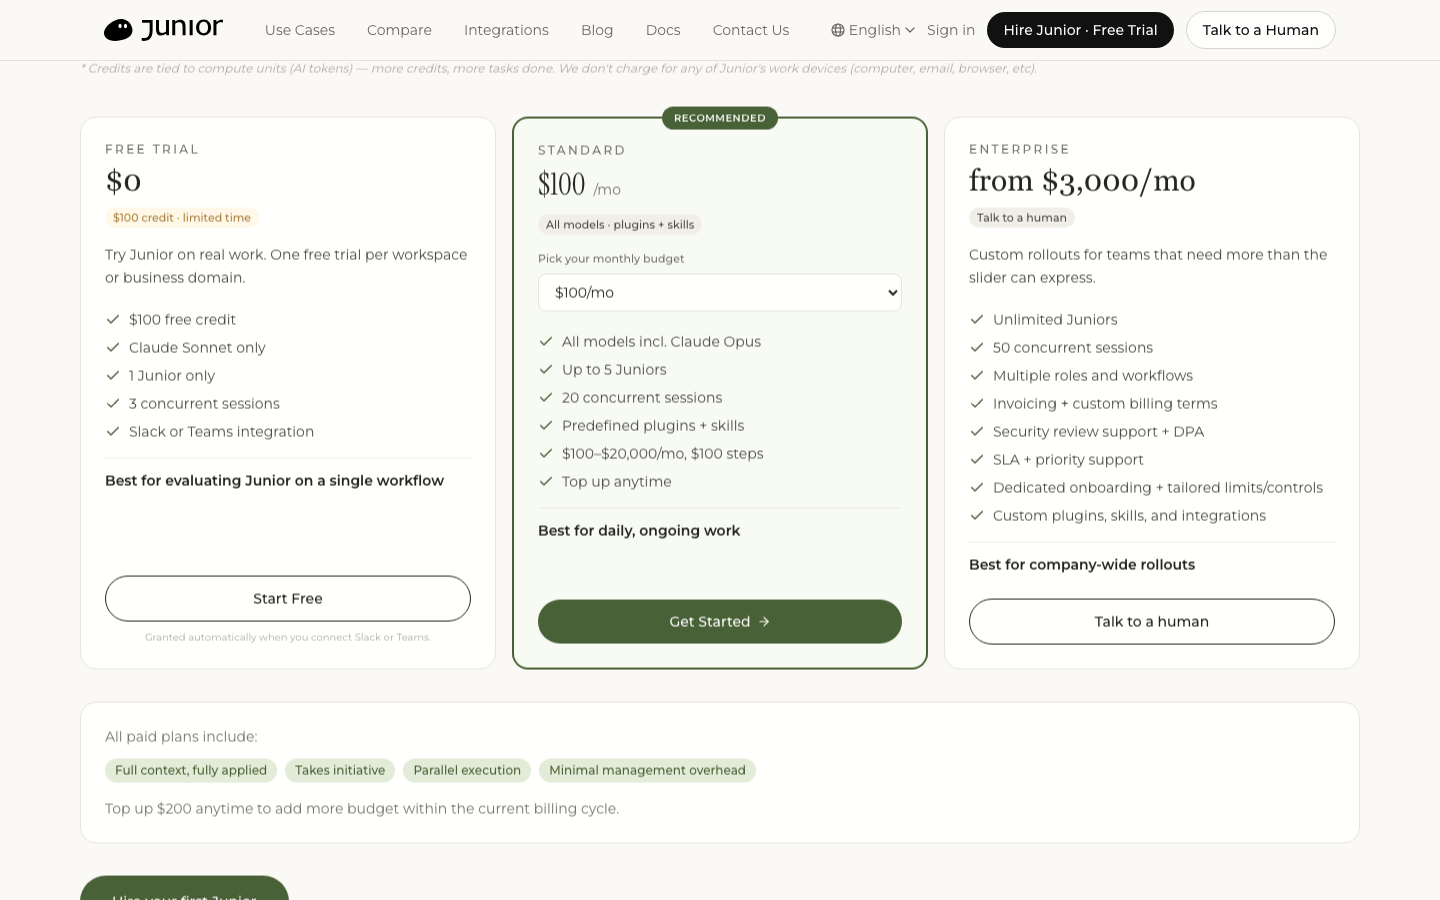Click the globe language icon
Image resolution: width=1440 pixels, height=900 pixels.
tap(838, 30)
